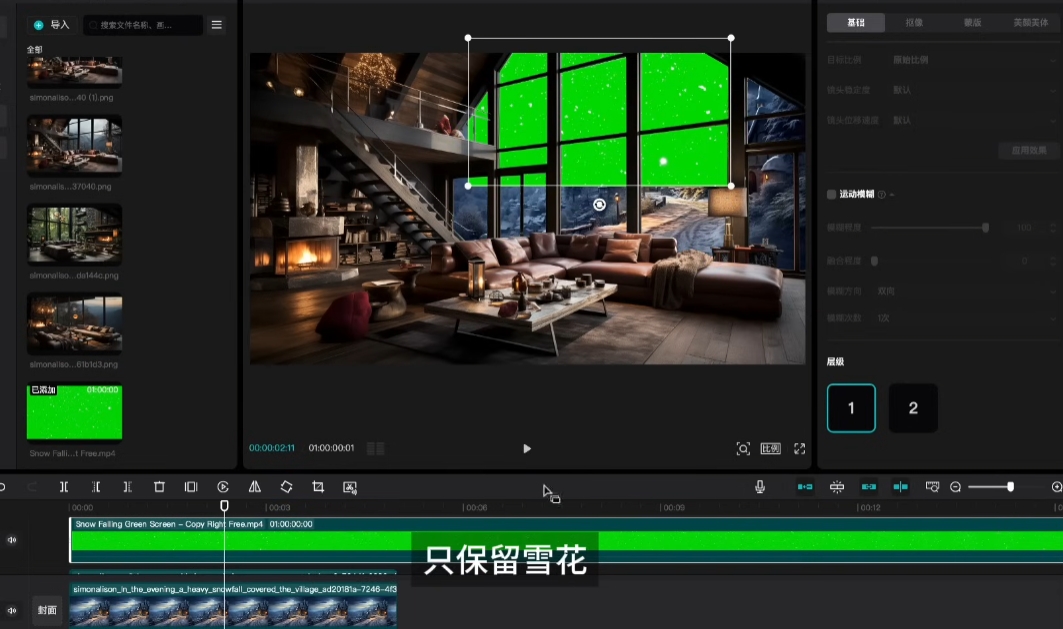Screen dimensions: 1063x629
Task: Mute the green screen track
Action: (12, 540)
